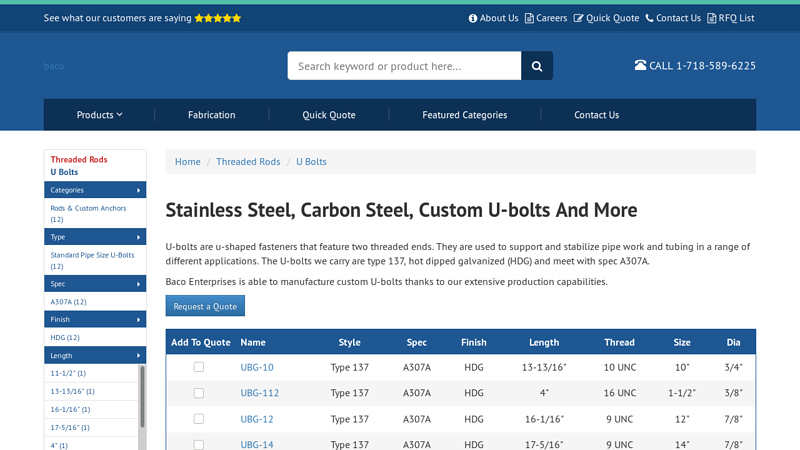Select the UBG-12 quote checkbox
The width and height of the screenshot is (800, 450).
198,419
